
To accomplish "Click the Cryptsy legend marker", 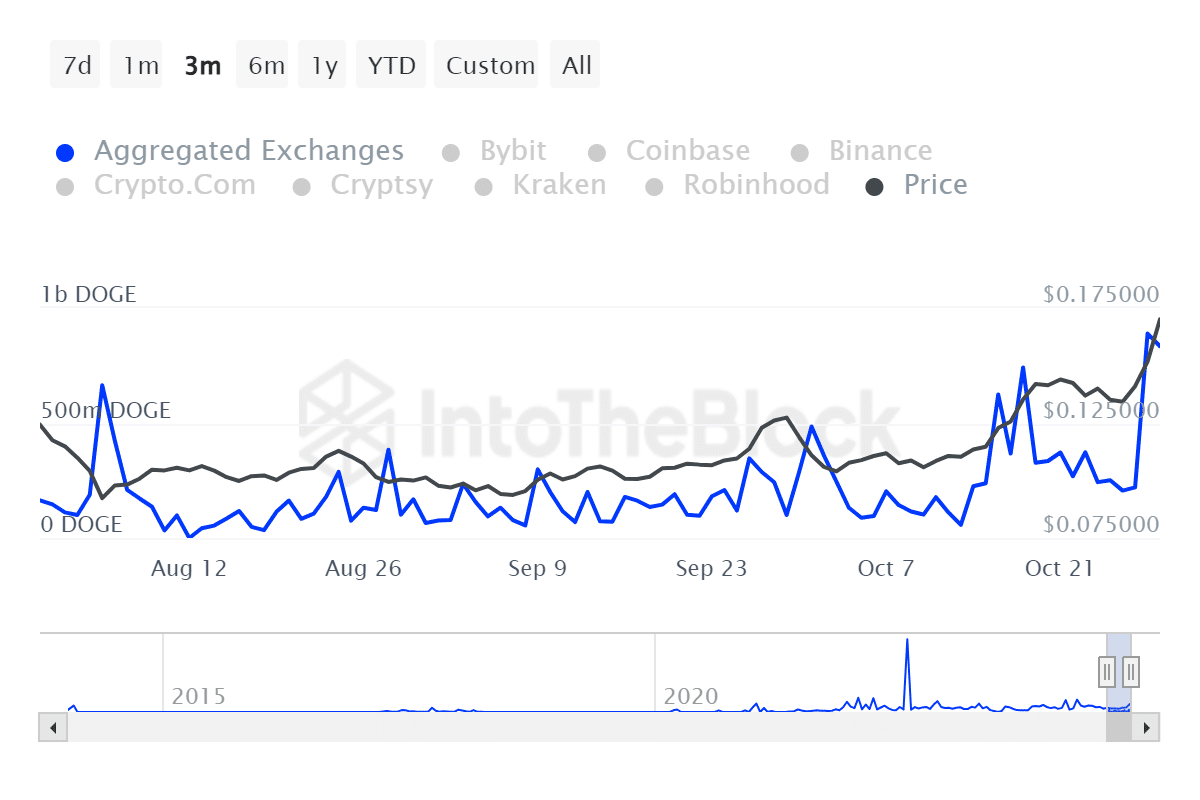I will 302,187.
